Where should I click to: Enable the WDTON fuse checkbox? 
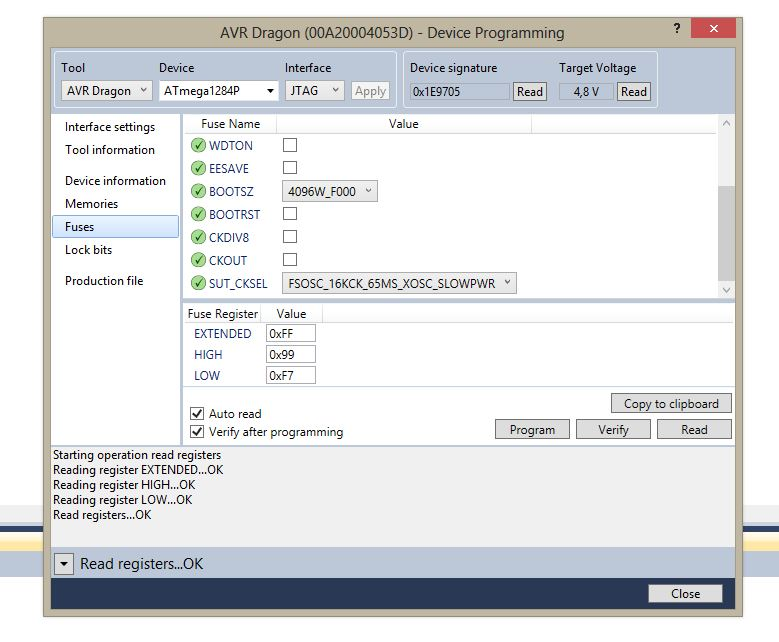point(290,145)
